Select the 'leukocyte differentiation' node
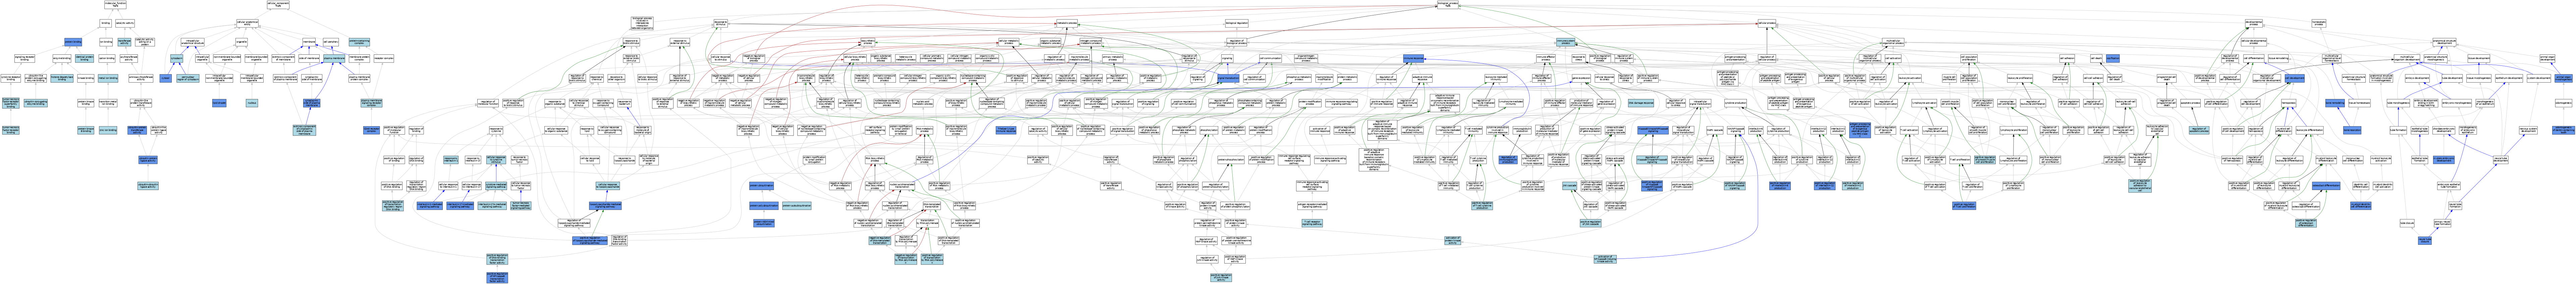 pos(2310,130)
